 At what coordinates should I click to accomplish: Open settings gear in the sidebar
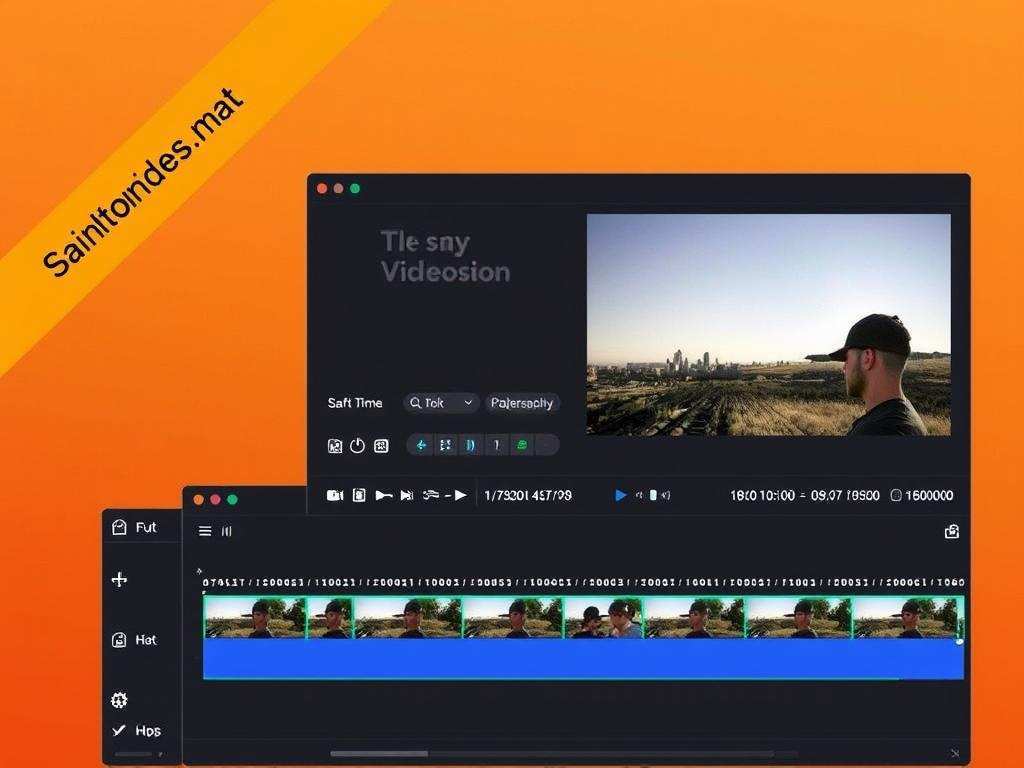click(x=119, y=700)
